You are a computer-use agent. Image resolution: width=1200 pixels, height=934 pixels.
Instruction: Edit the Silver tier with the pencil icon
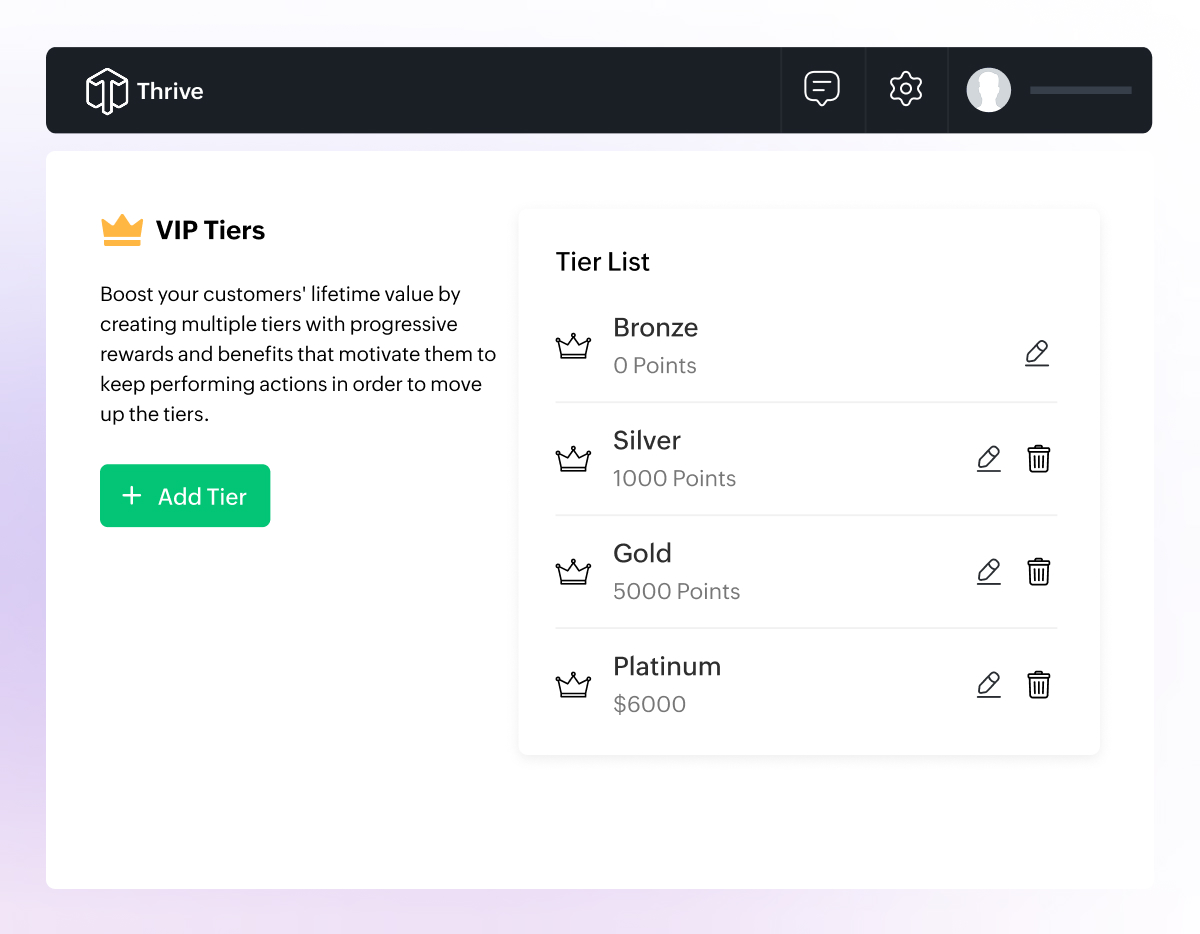coord(988,458)
